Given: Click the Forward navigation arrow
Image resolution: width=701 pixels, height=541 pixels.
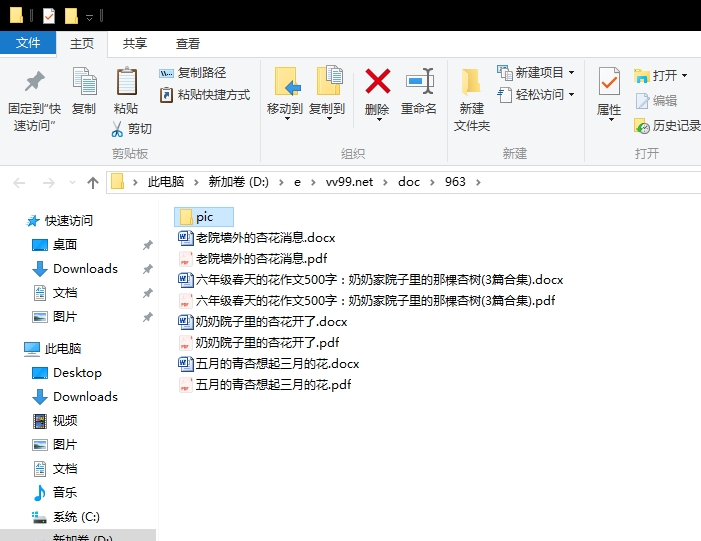Looking at the screenshot, I should coord(48,182).
